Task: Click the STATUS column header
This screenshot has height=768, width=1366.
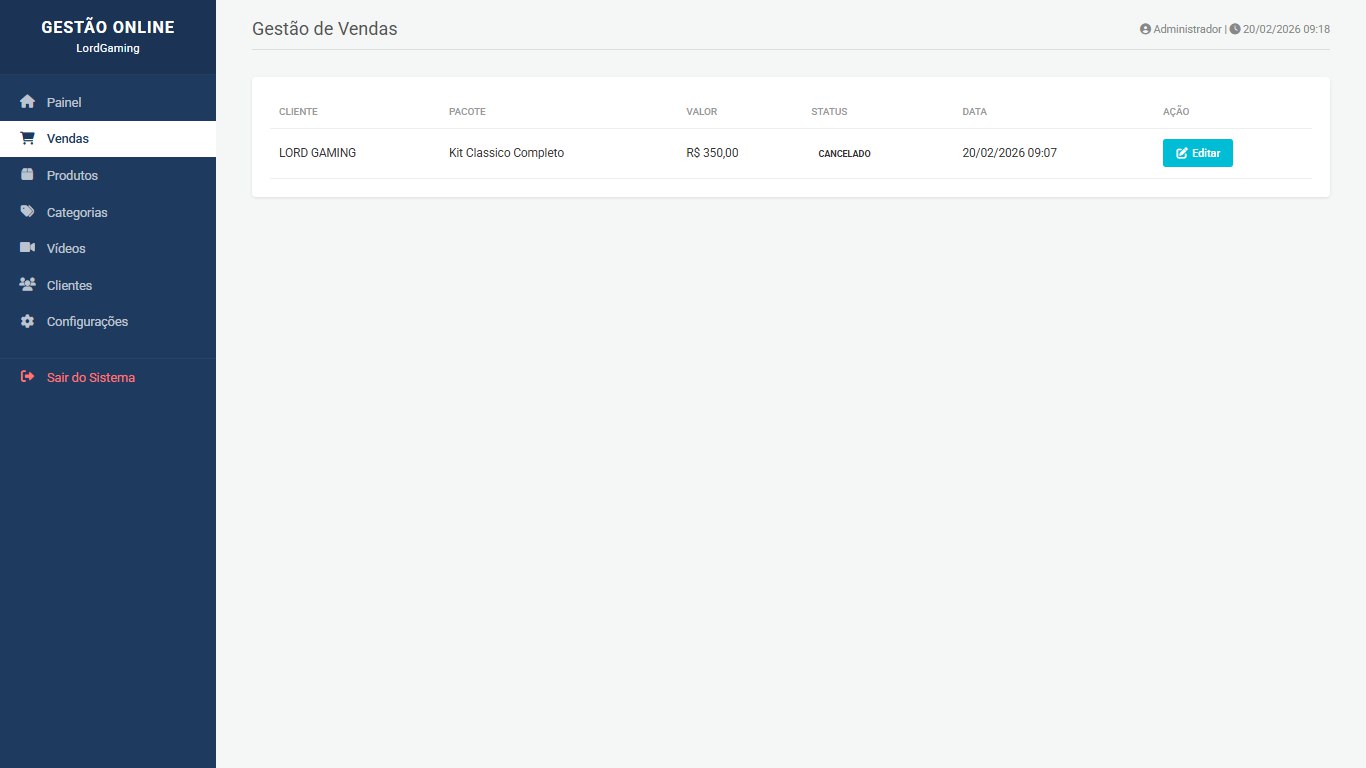Action: pos(829,112)
